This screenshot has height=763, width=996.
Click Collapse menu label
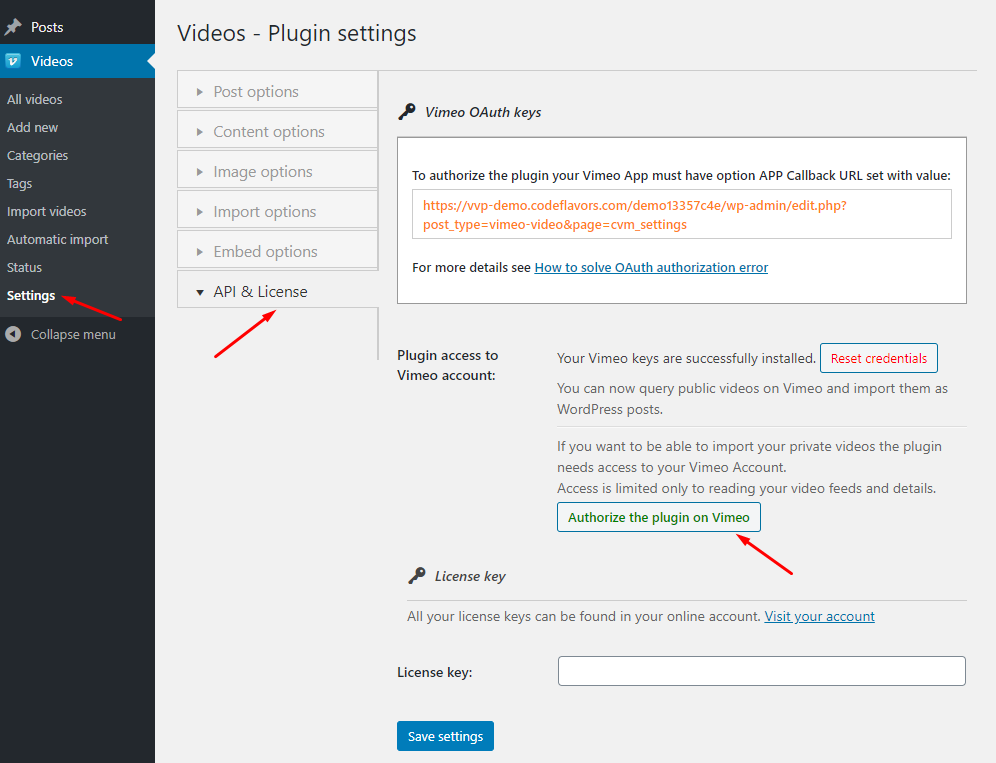click(x=73, y=334)
